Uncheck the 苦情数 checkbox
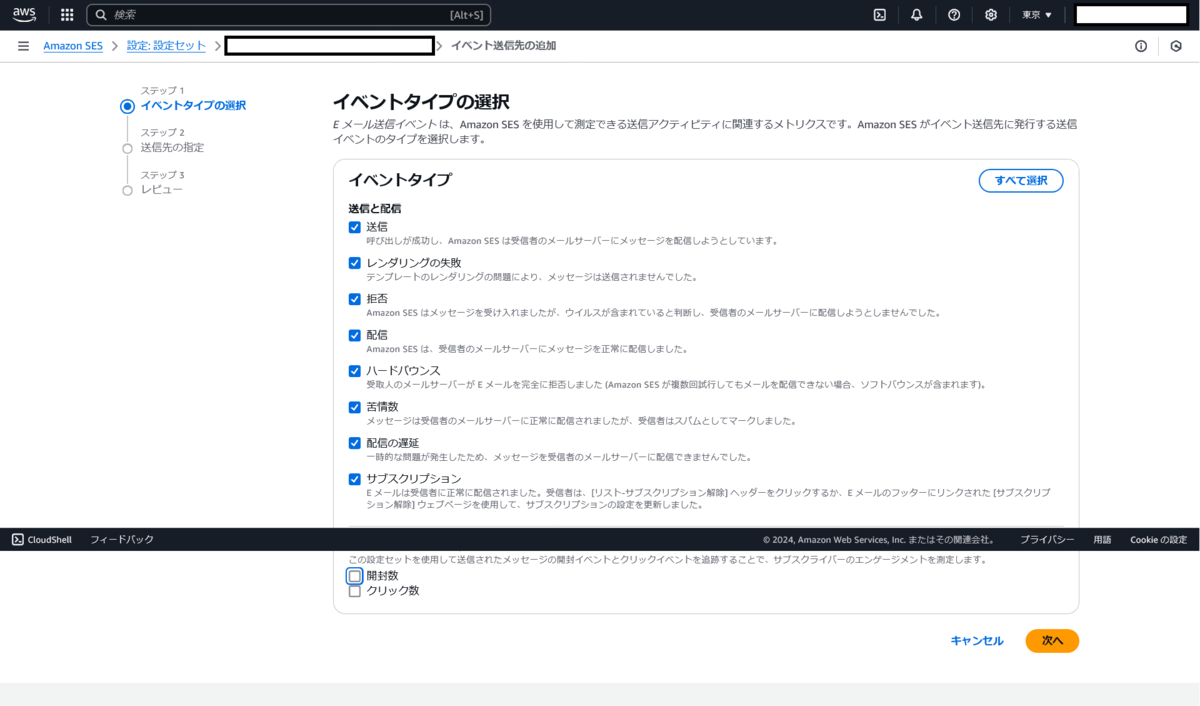The width and height of the screenshot is (1200, 706). tap(355, 407)
